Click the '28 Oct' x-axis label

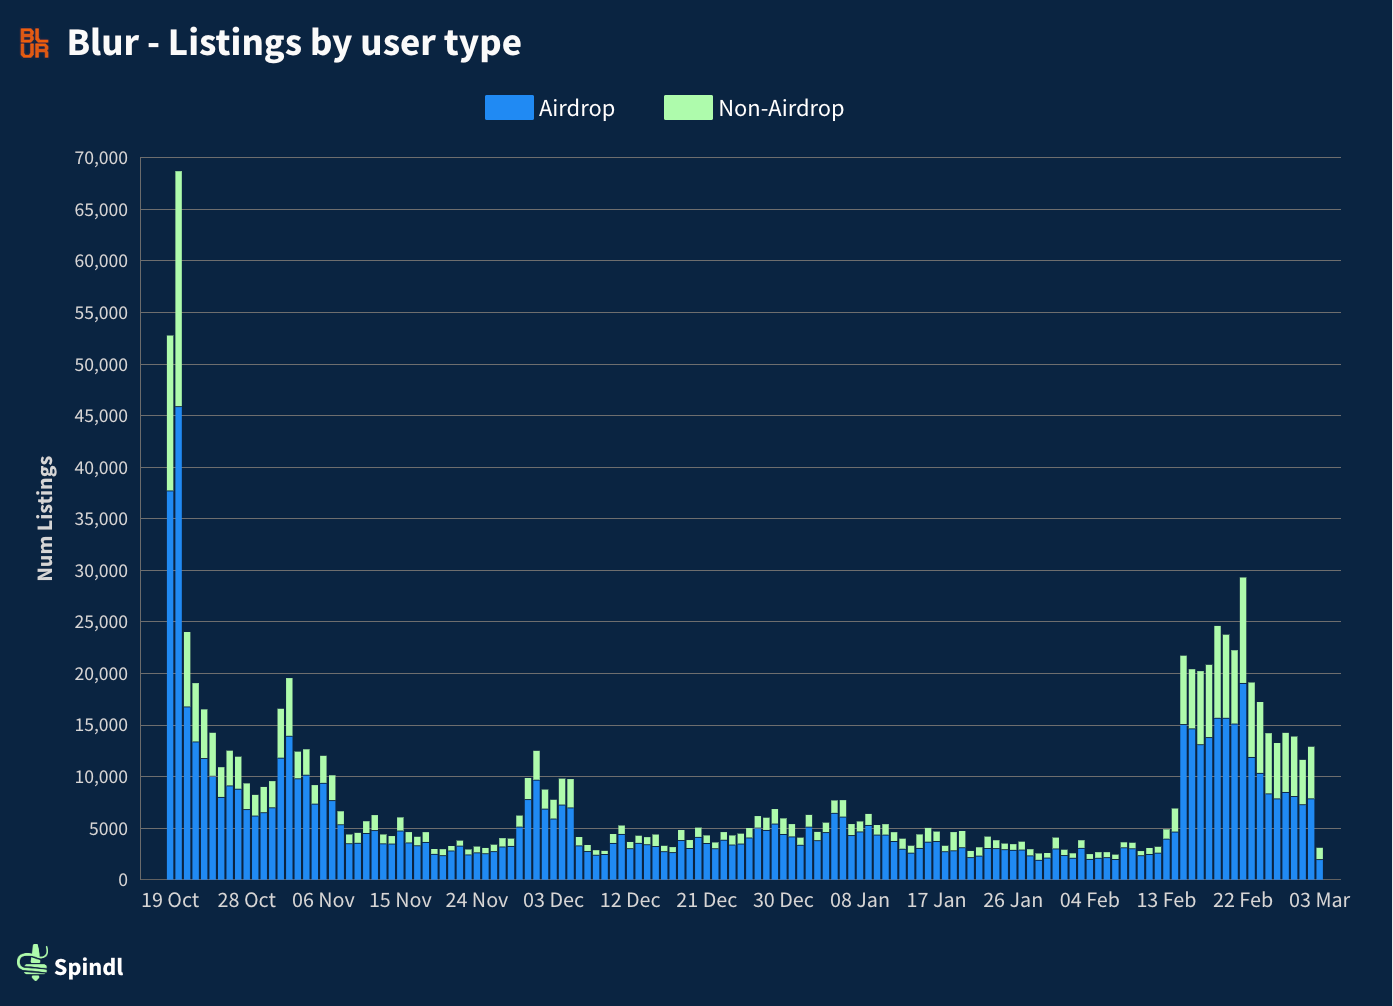[246, 900]
